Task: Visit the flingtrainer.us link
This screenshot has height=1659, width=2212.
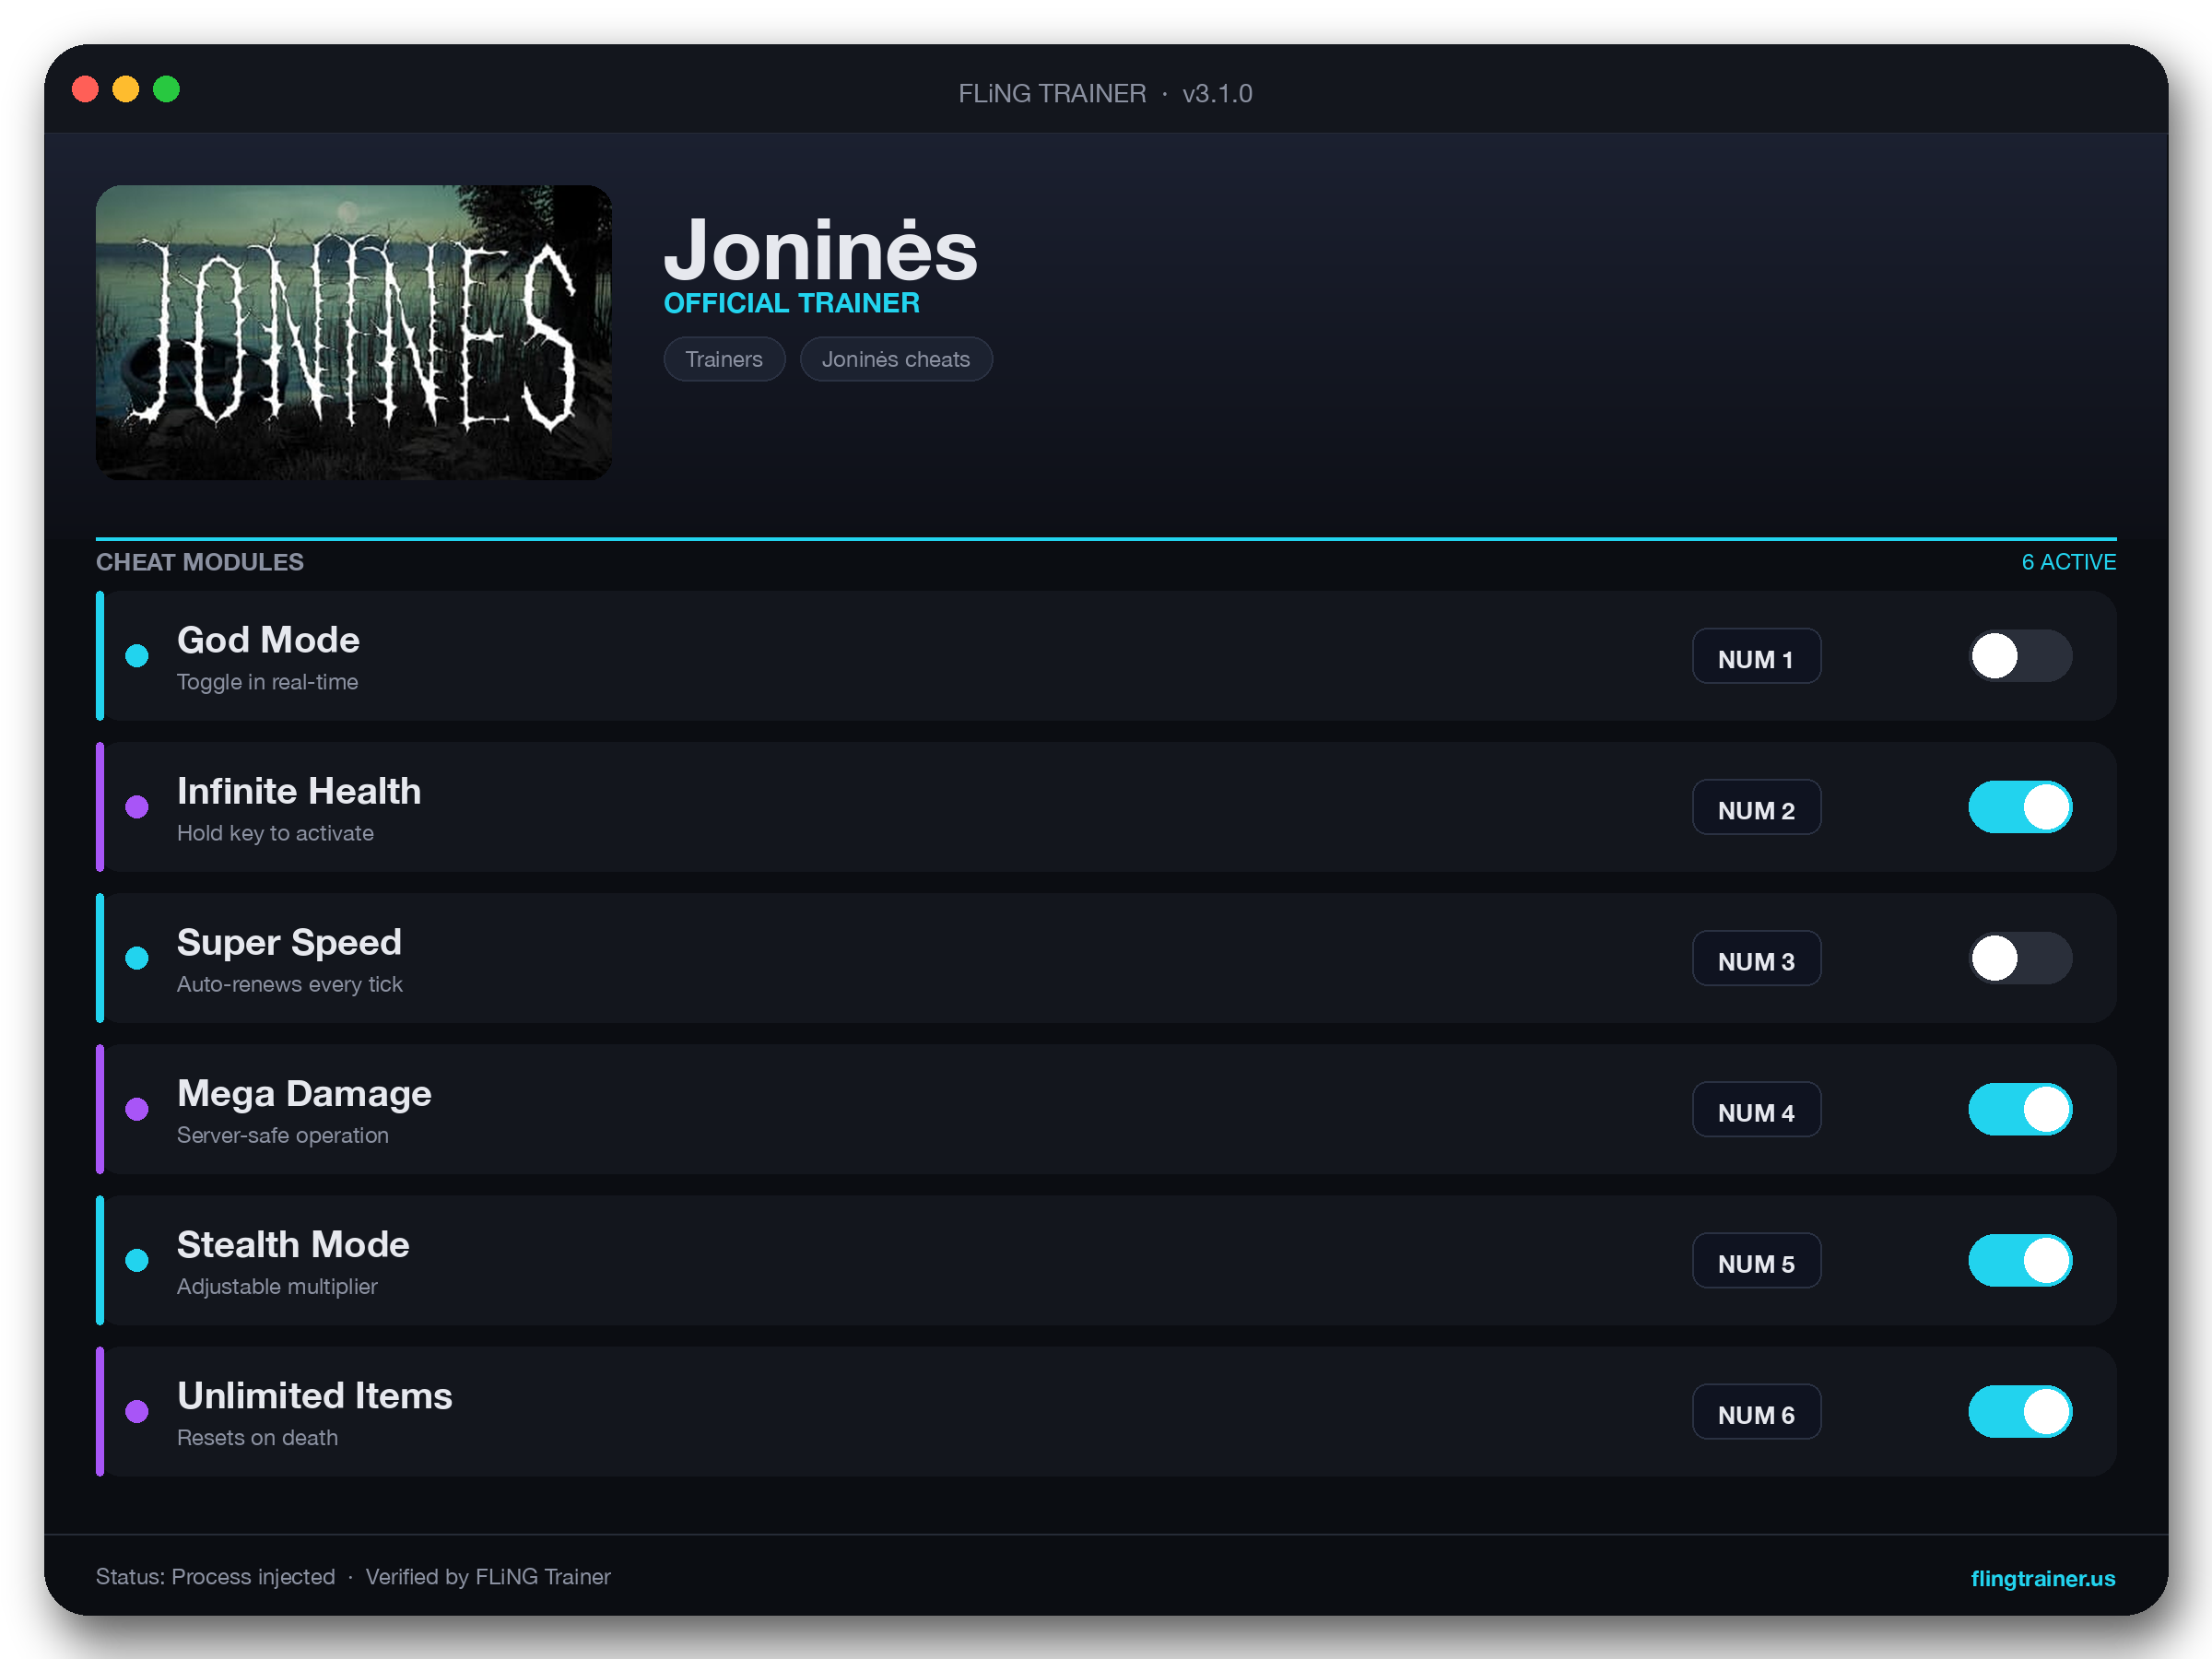Action: pos(2043,1578)
